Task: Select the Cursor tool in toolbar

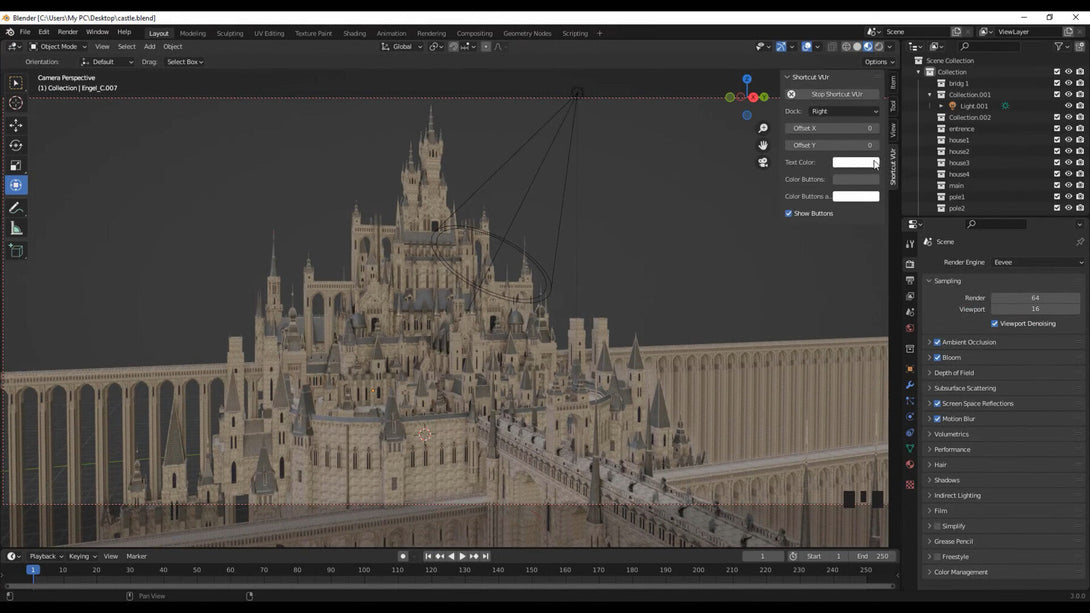Action: coord(16,103)
